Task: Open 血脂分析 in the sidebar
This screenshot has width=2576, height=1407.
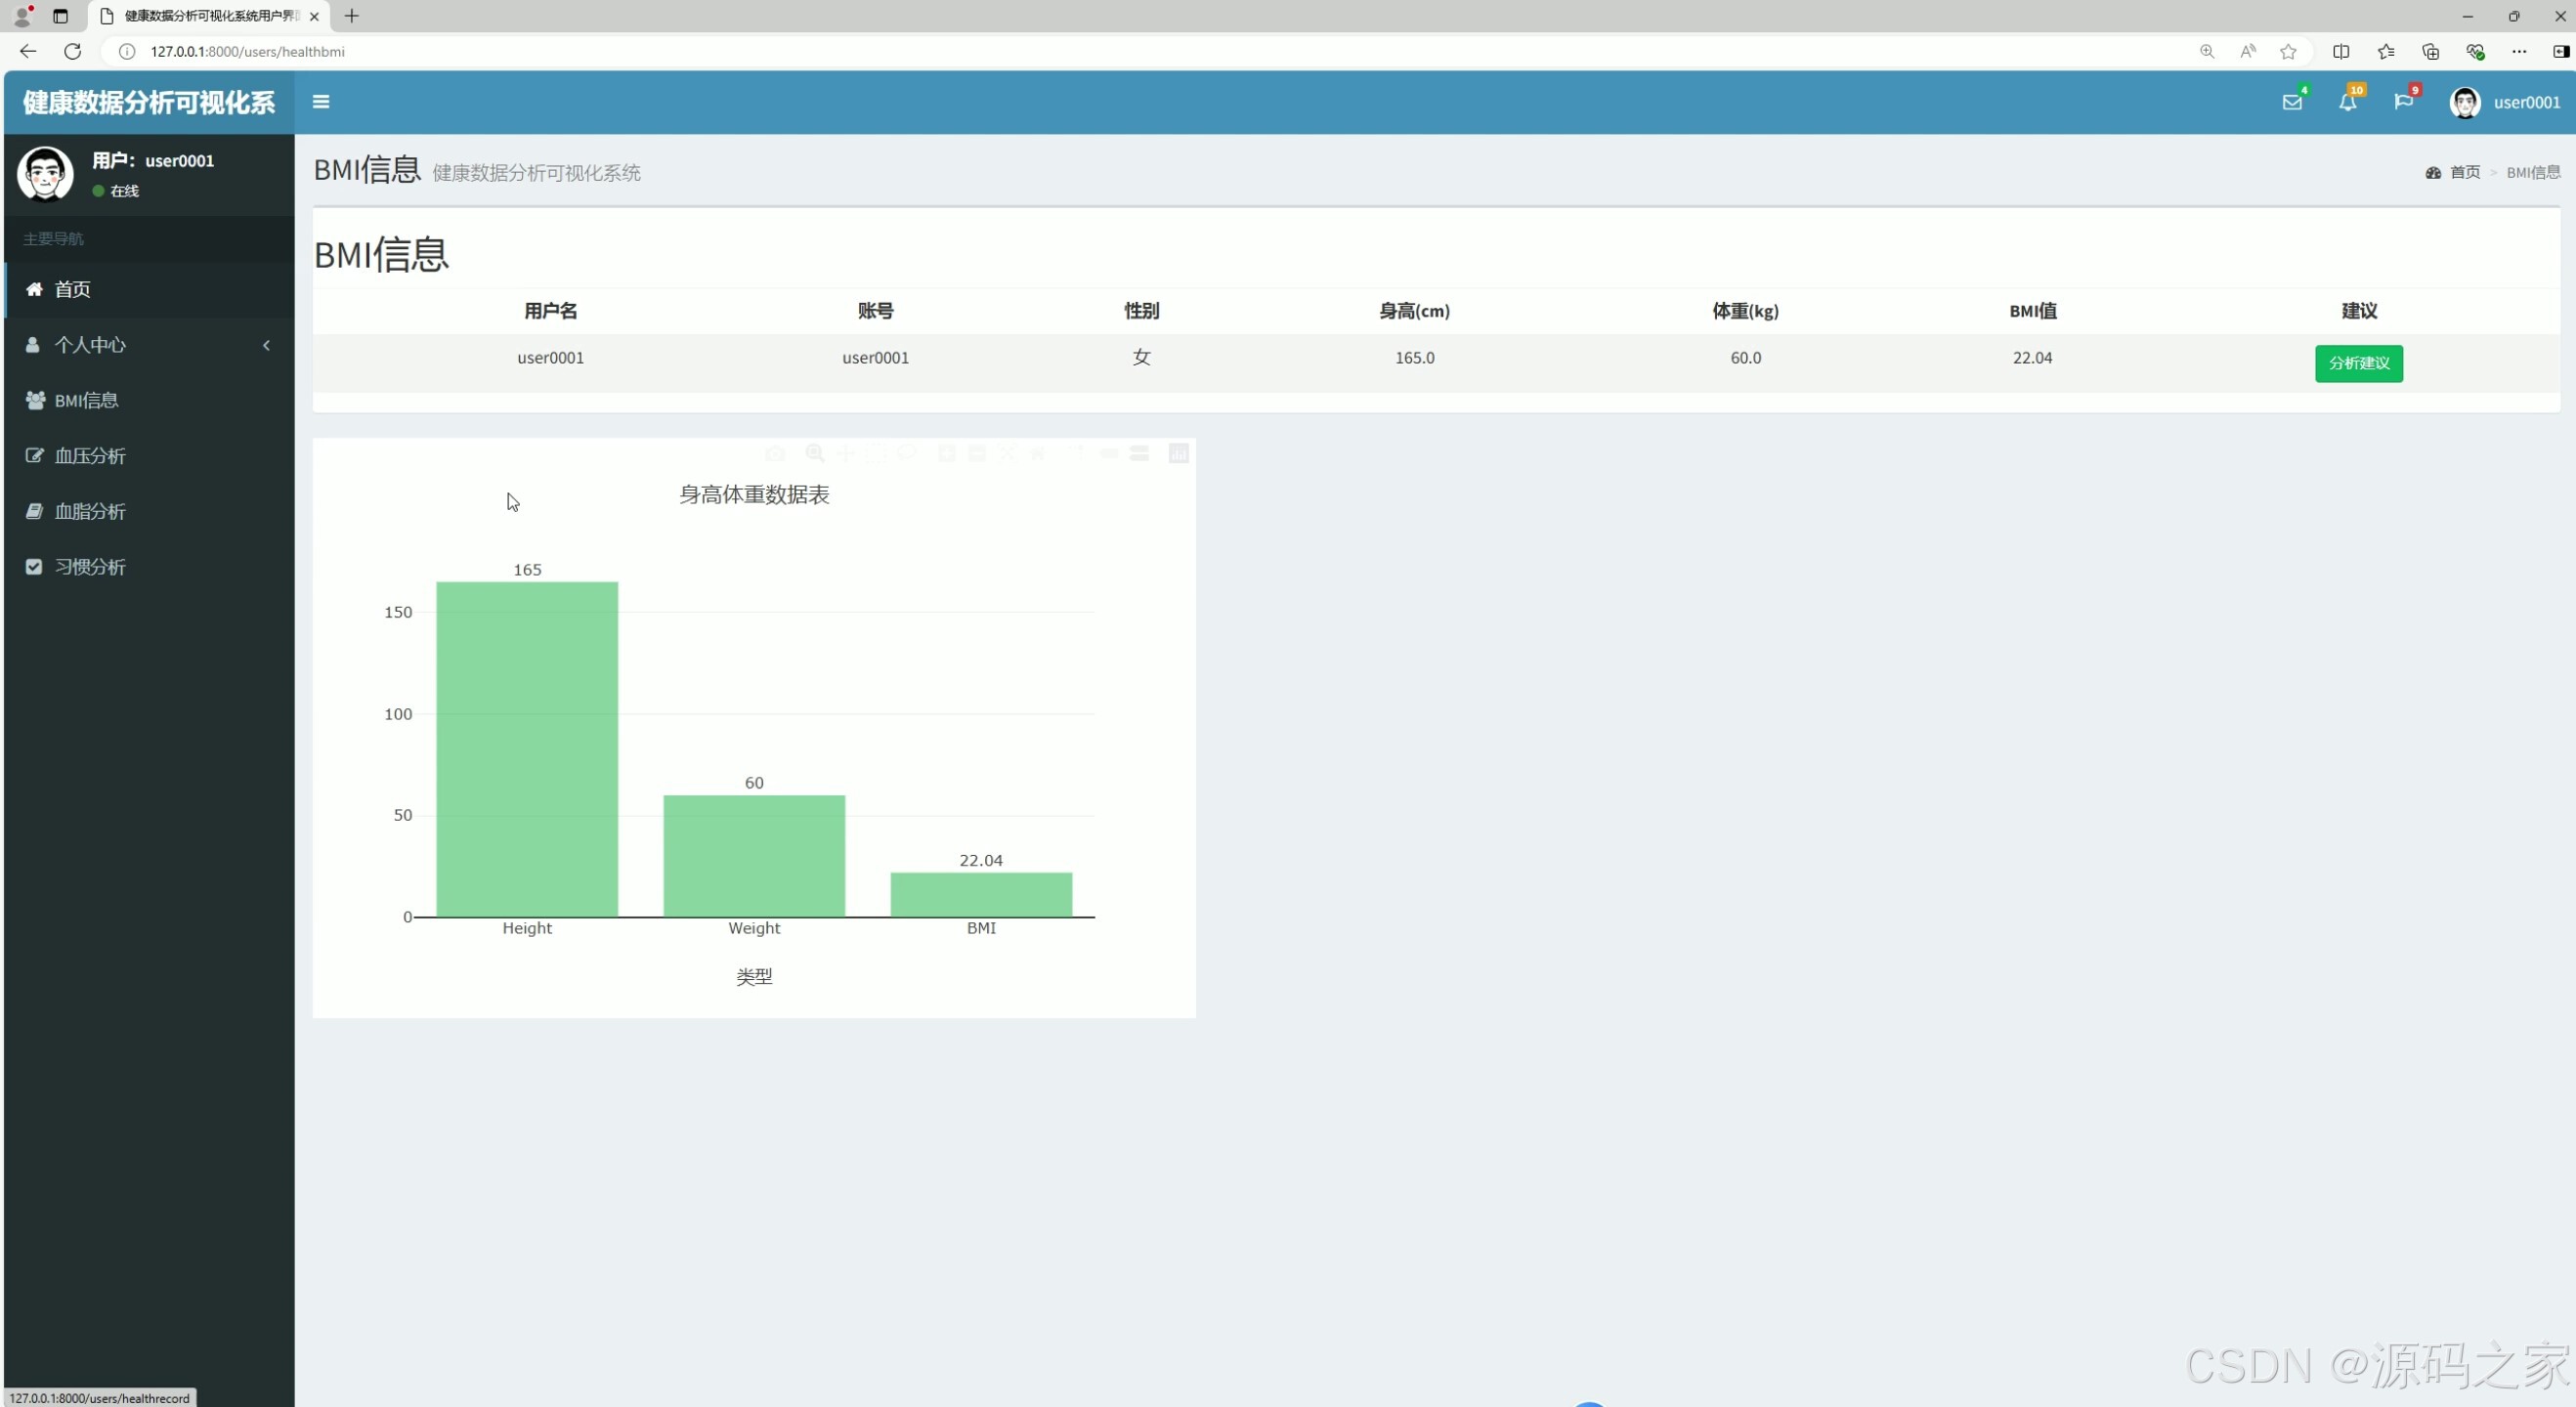Action: tap(90, 511)
